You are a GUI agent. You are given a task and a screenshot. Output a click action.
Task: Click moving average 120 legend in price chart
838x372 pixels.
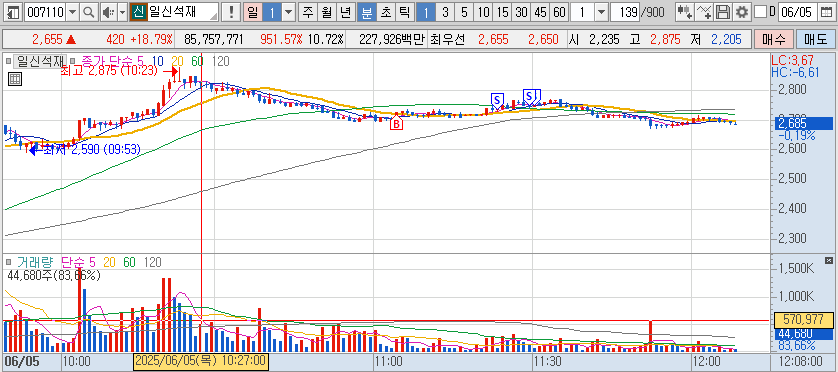[221, 61]
